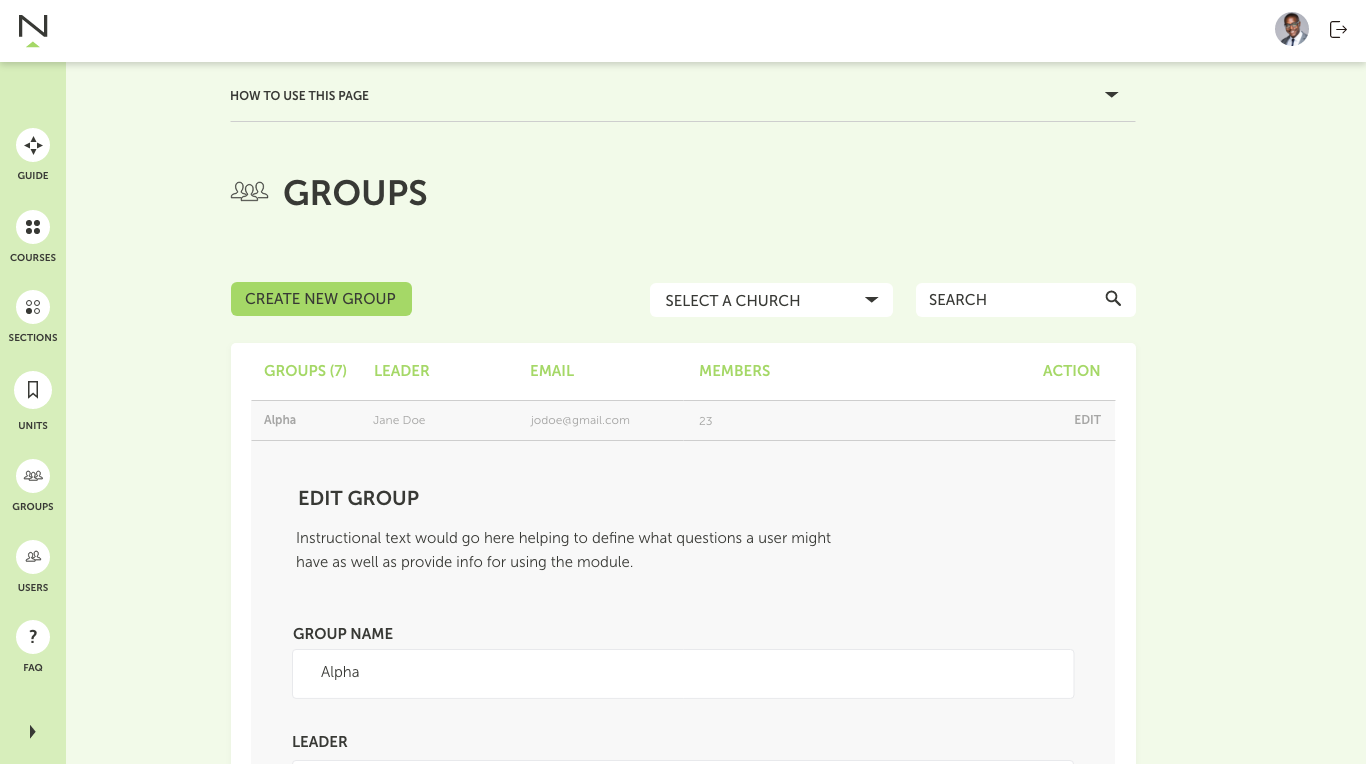Click the Group Name input field
This screenshot has height=764, width=1366.
pos(683,673)
